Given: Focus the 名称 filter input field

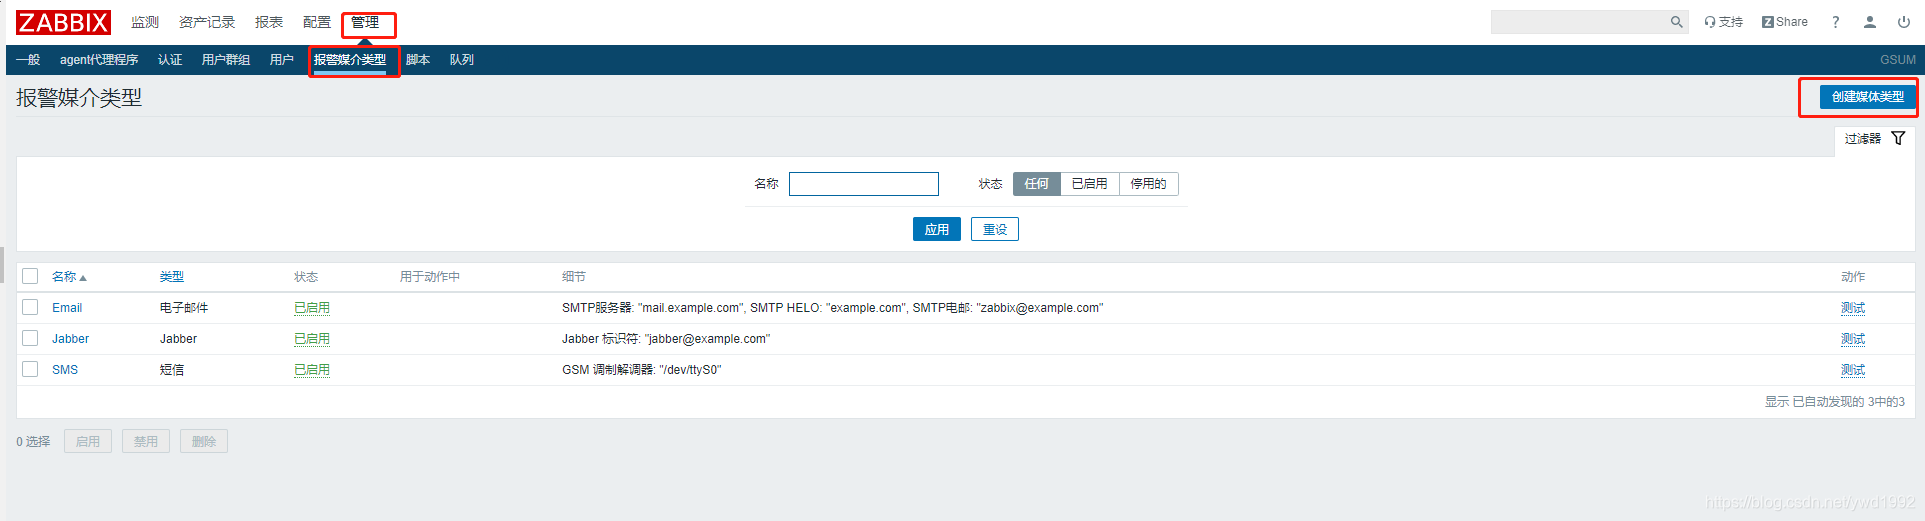Looking at the screenshot, I should tap(864, 184).
